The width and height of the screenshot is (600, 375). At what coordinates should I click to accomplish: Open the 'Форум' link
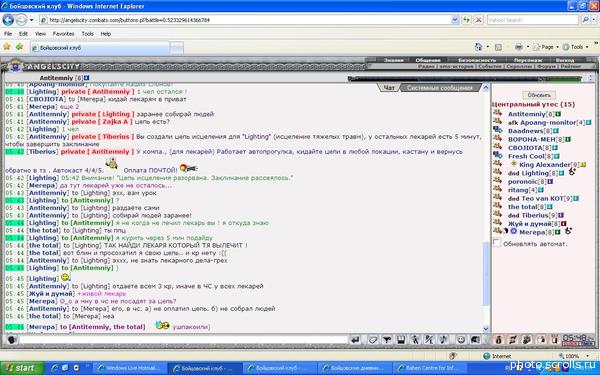tap(546, 66)
